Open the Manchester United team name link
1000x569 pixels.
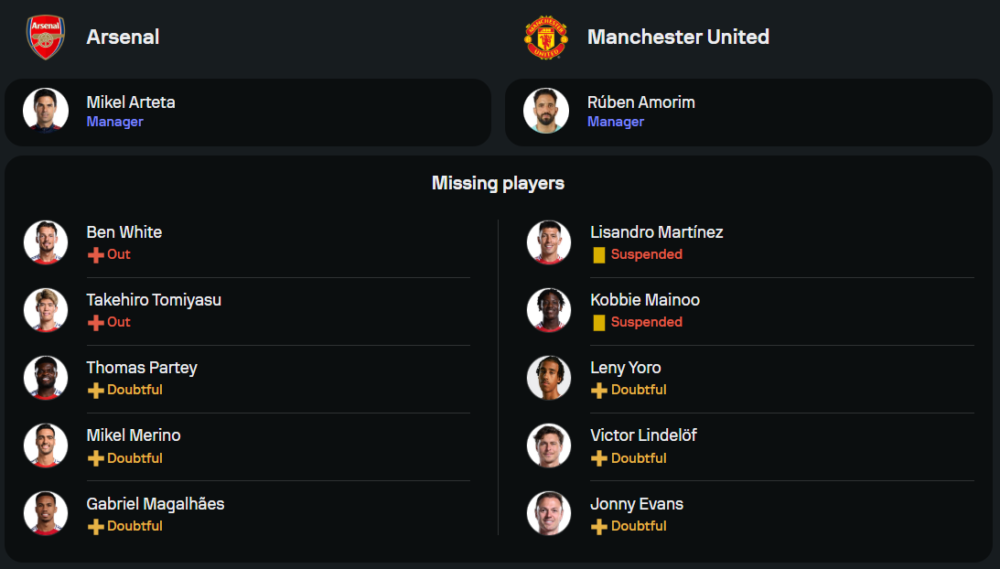678,37
